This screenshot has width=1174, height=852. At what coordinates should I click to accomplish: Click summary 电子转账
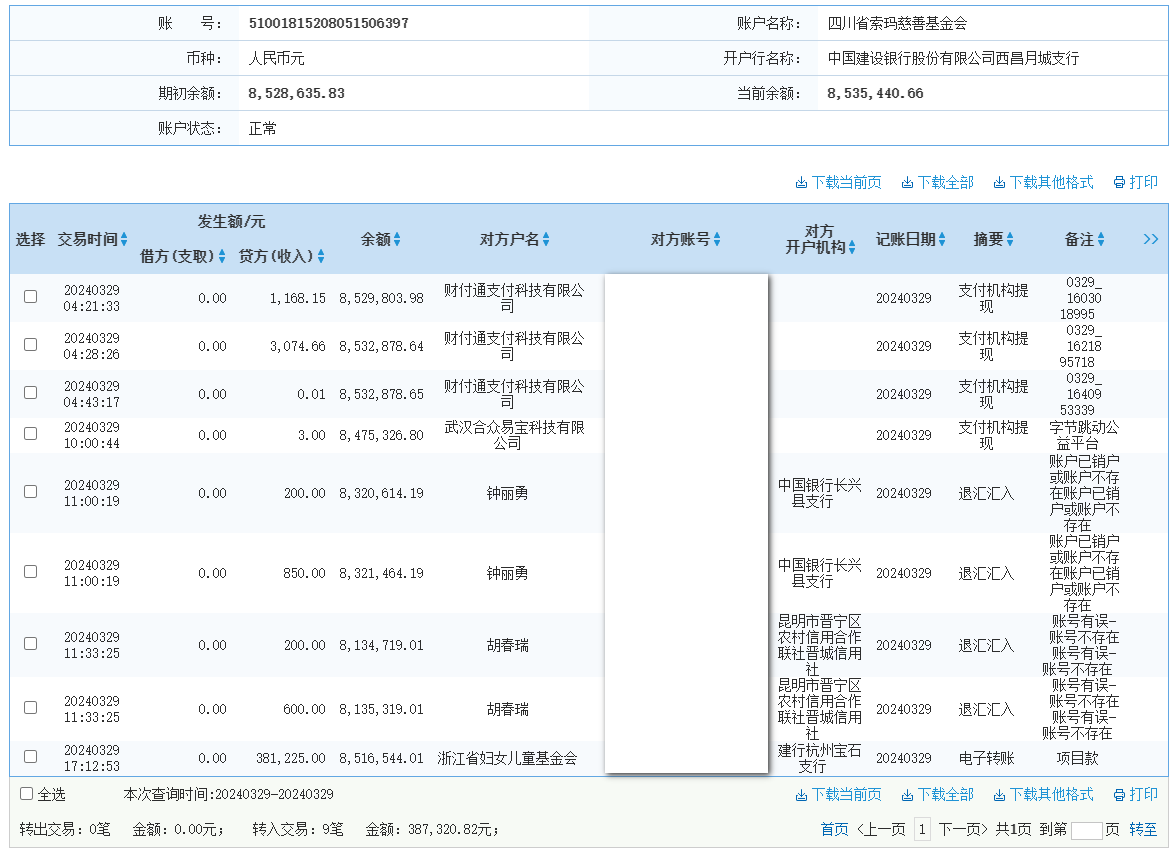click(986, 758)
